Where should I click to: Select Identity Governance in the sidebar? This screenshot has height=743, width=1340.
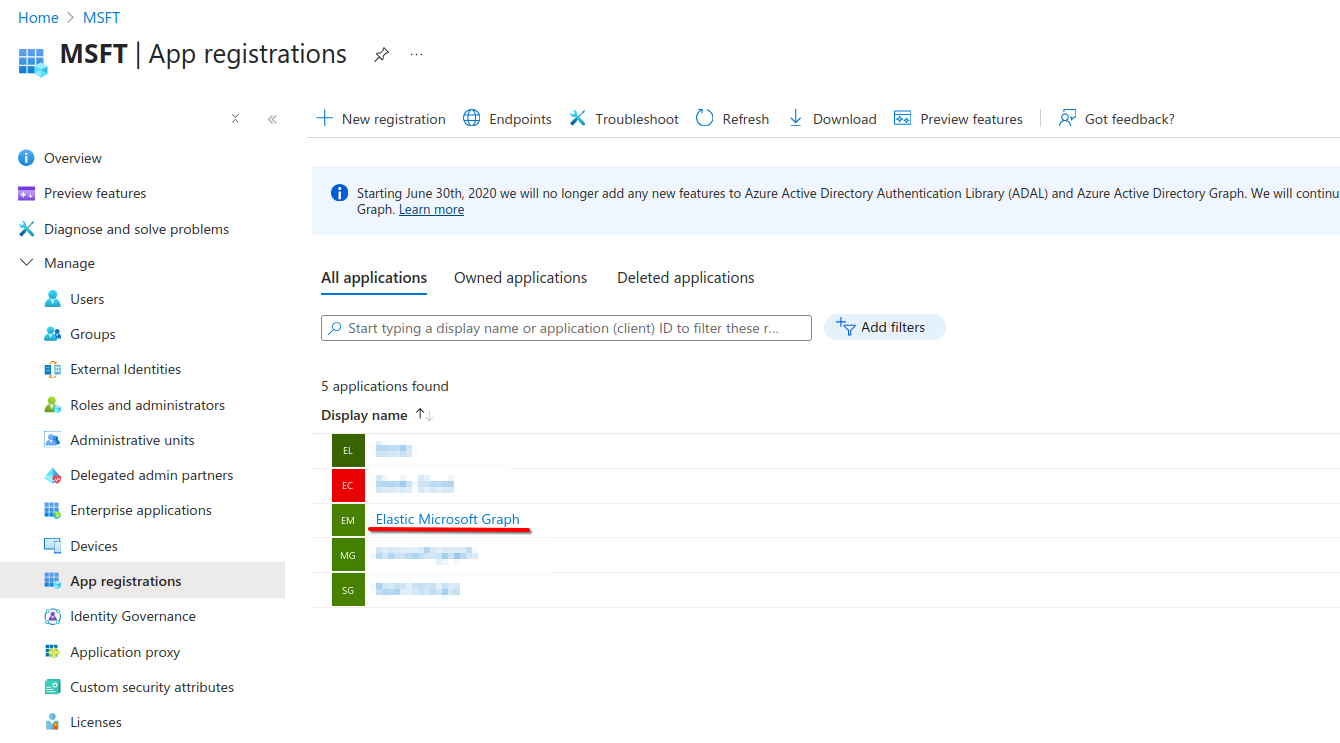tap(134, 616)
